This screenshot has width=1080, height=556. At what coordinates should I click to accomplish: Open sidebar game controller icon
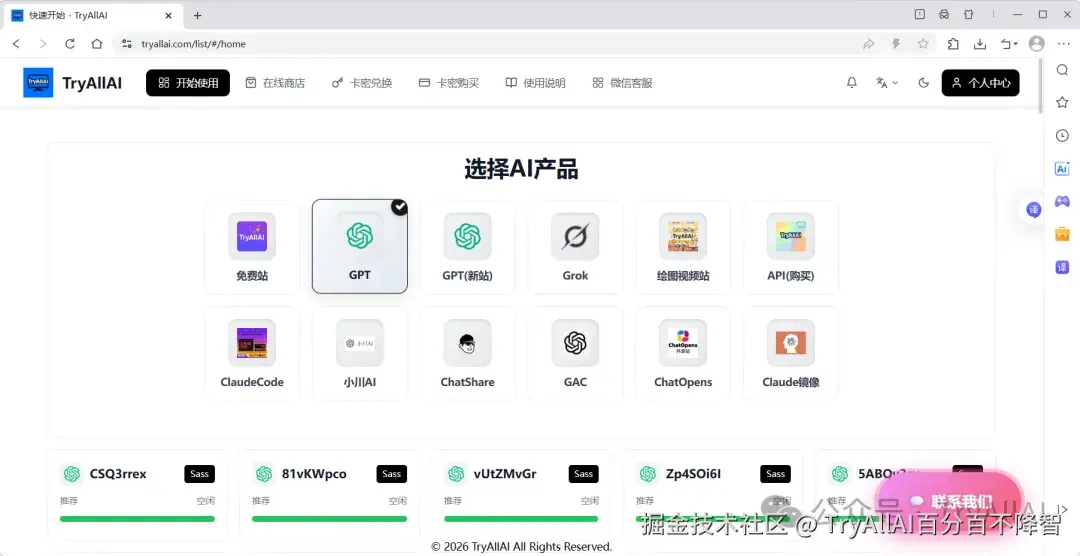coord(1062,201)
